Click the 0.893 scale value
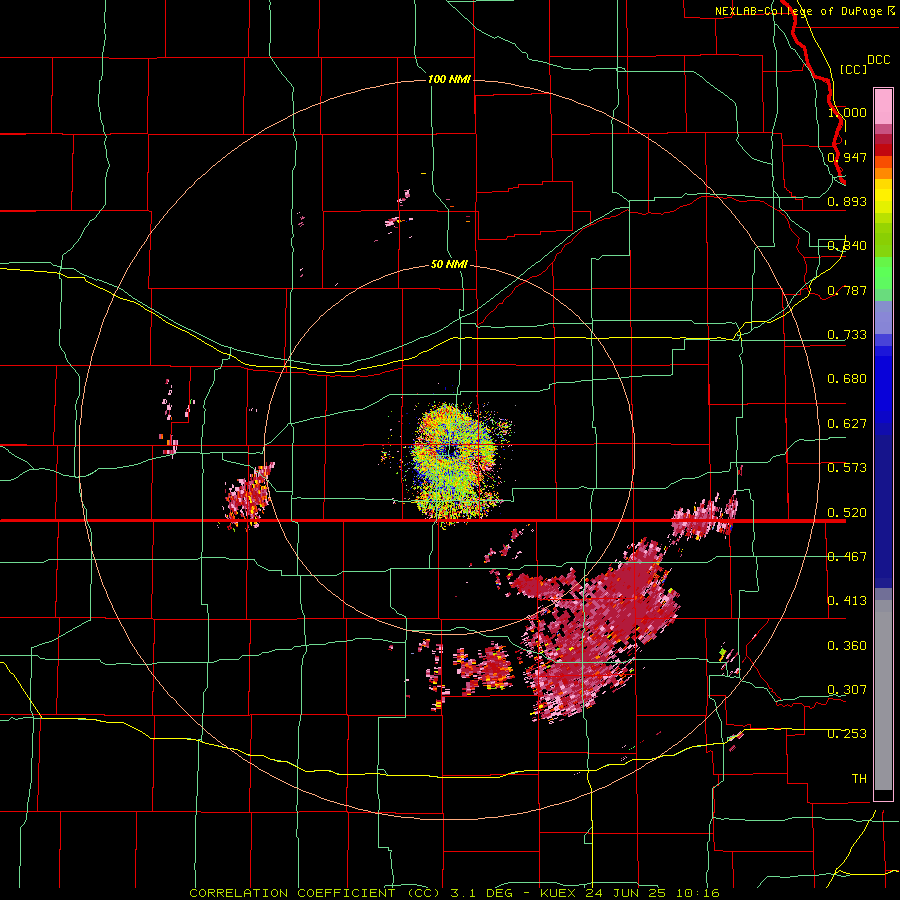 click(x=847, y=201)
